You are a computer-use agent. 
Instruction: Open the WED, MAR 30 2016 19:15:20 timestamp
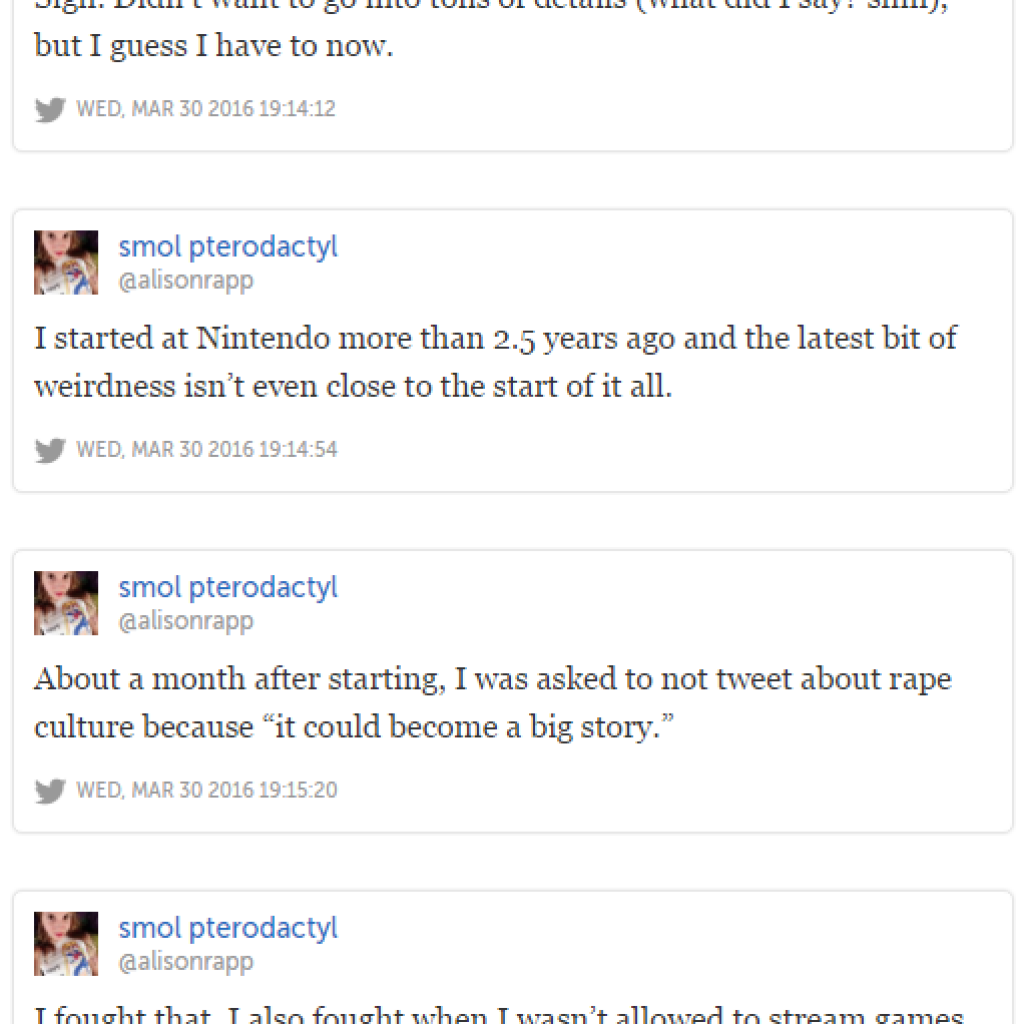point(206,791)
